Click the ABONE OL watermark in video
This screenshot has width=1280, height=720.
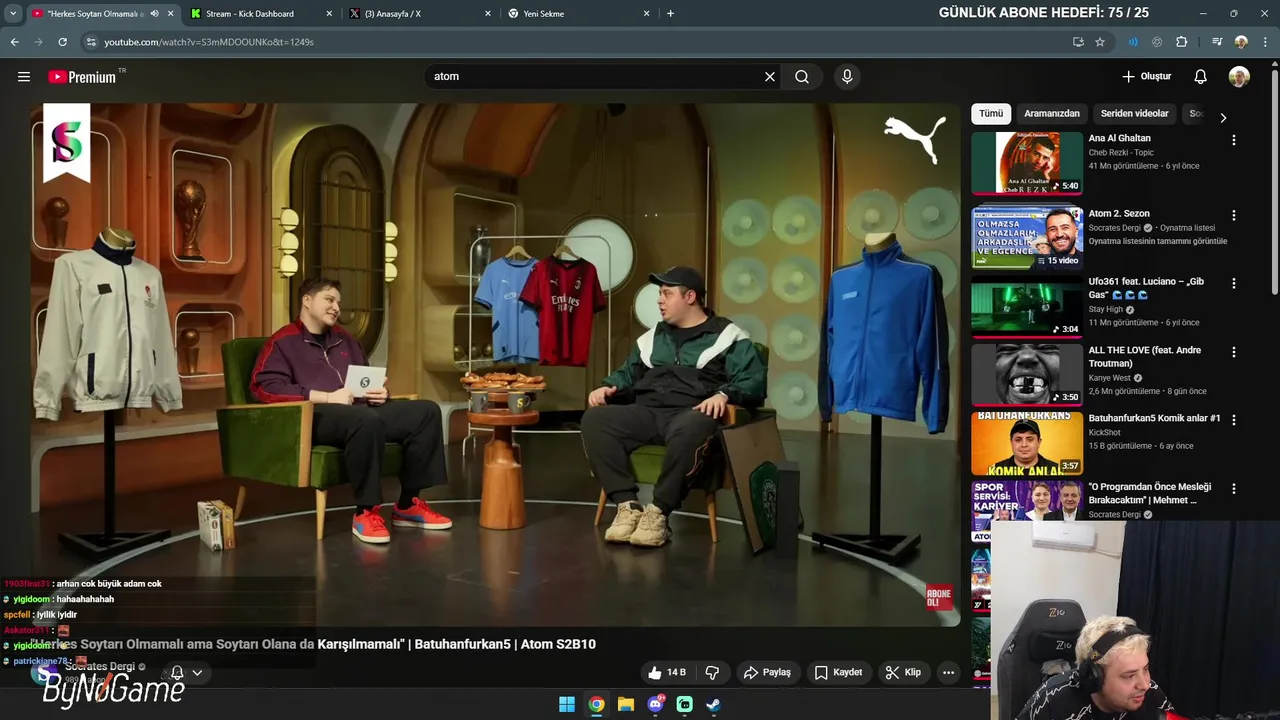[x=939, y=597]
